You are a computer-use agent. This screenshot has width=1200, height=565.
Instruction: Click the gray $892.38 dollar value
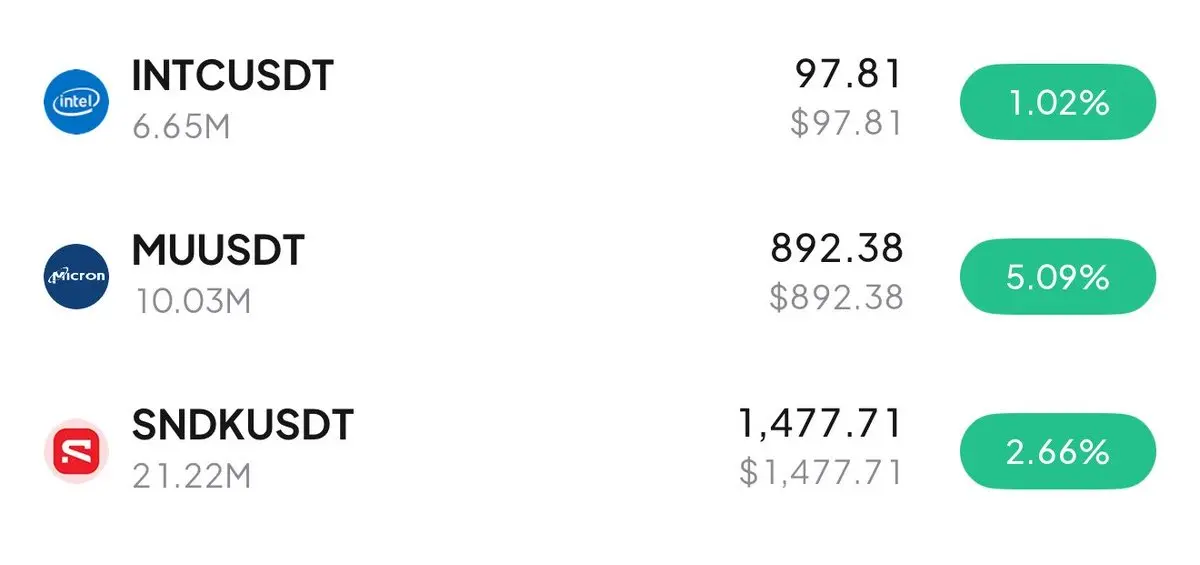(836, 297)
